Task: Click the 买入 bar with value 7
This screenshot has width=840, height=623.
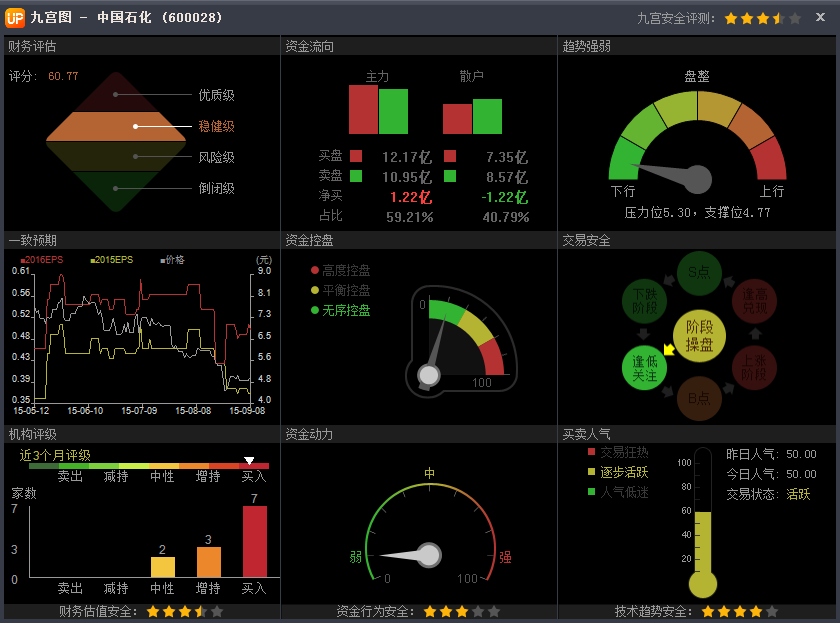Action: point(255,542)
